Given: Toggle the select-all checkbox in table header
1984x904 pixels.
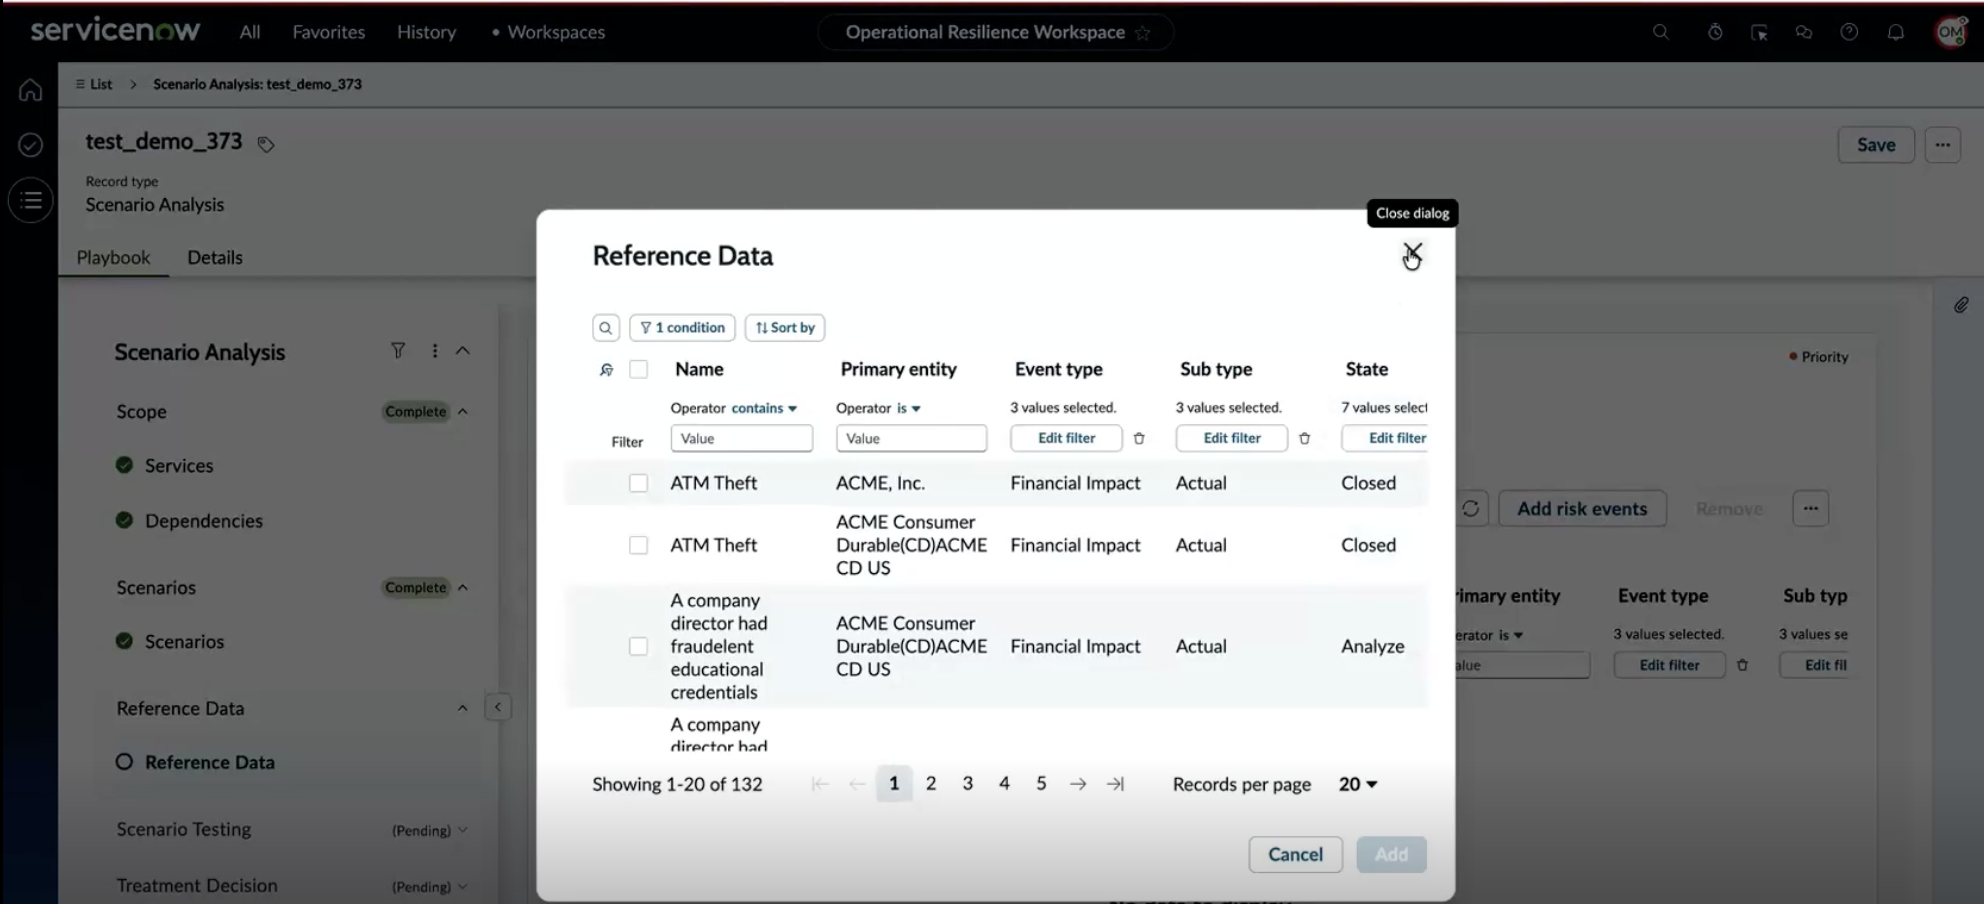Looking at the screenshot, I should coord(638,370).
